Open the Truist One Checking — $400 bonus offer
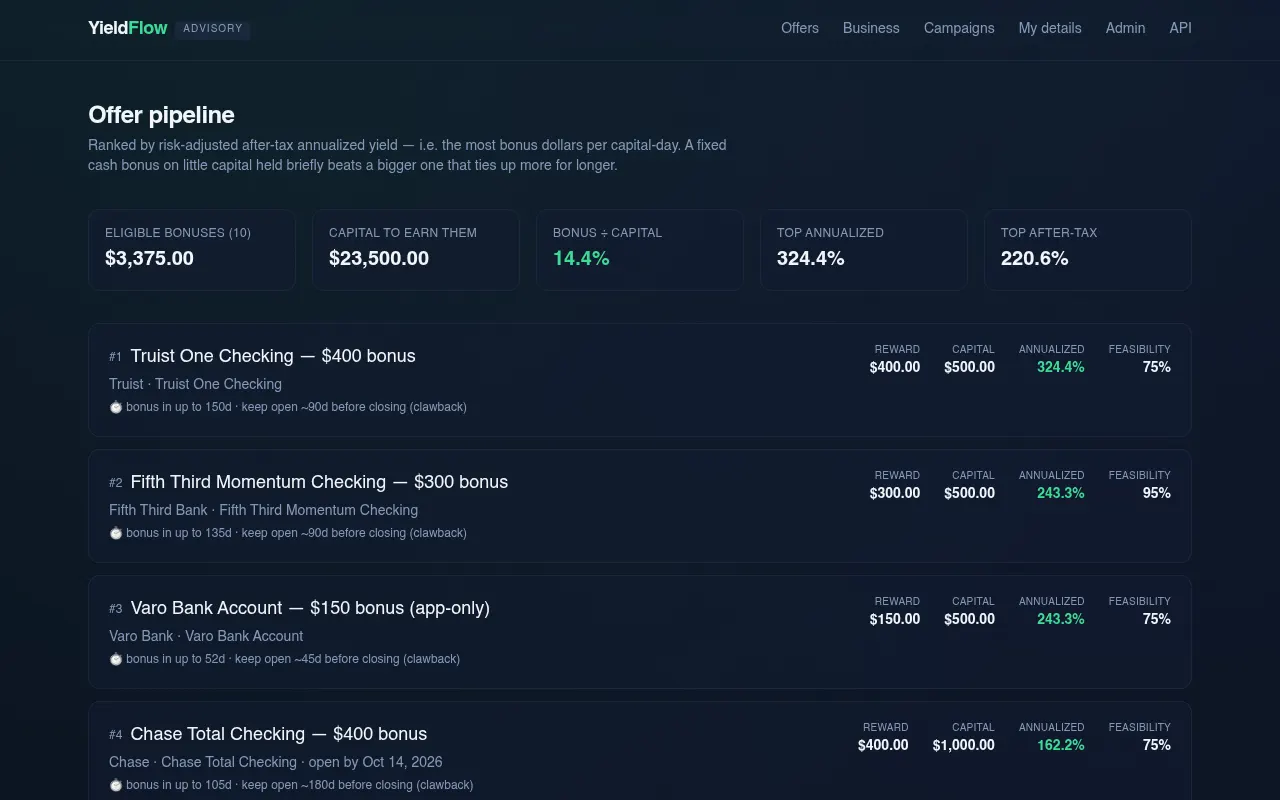Viewport: 1280px width, 800px height. [273, 356]
